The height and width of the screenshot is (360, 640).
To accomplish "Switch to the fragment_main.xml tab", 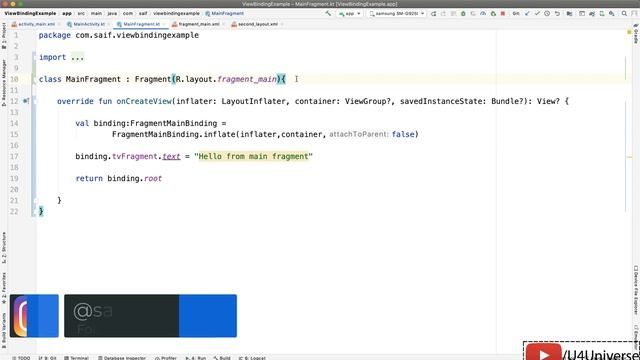I will pyautogui.click(x=198, y=24).
